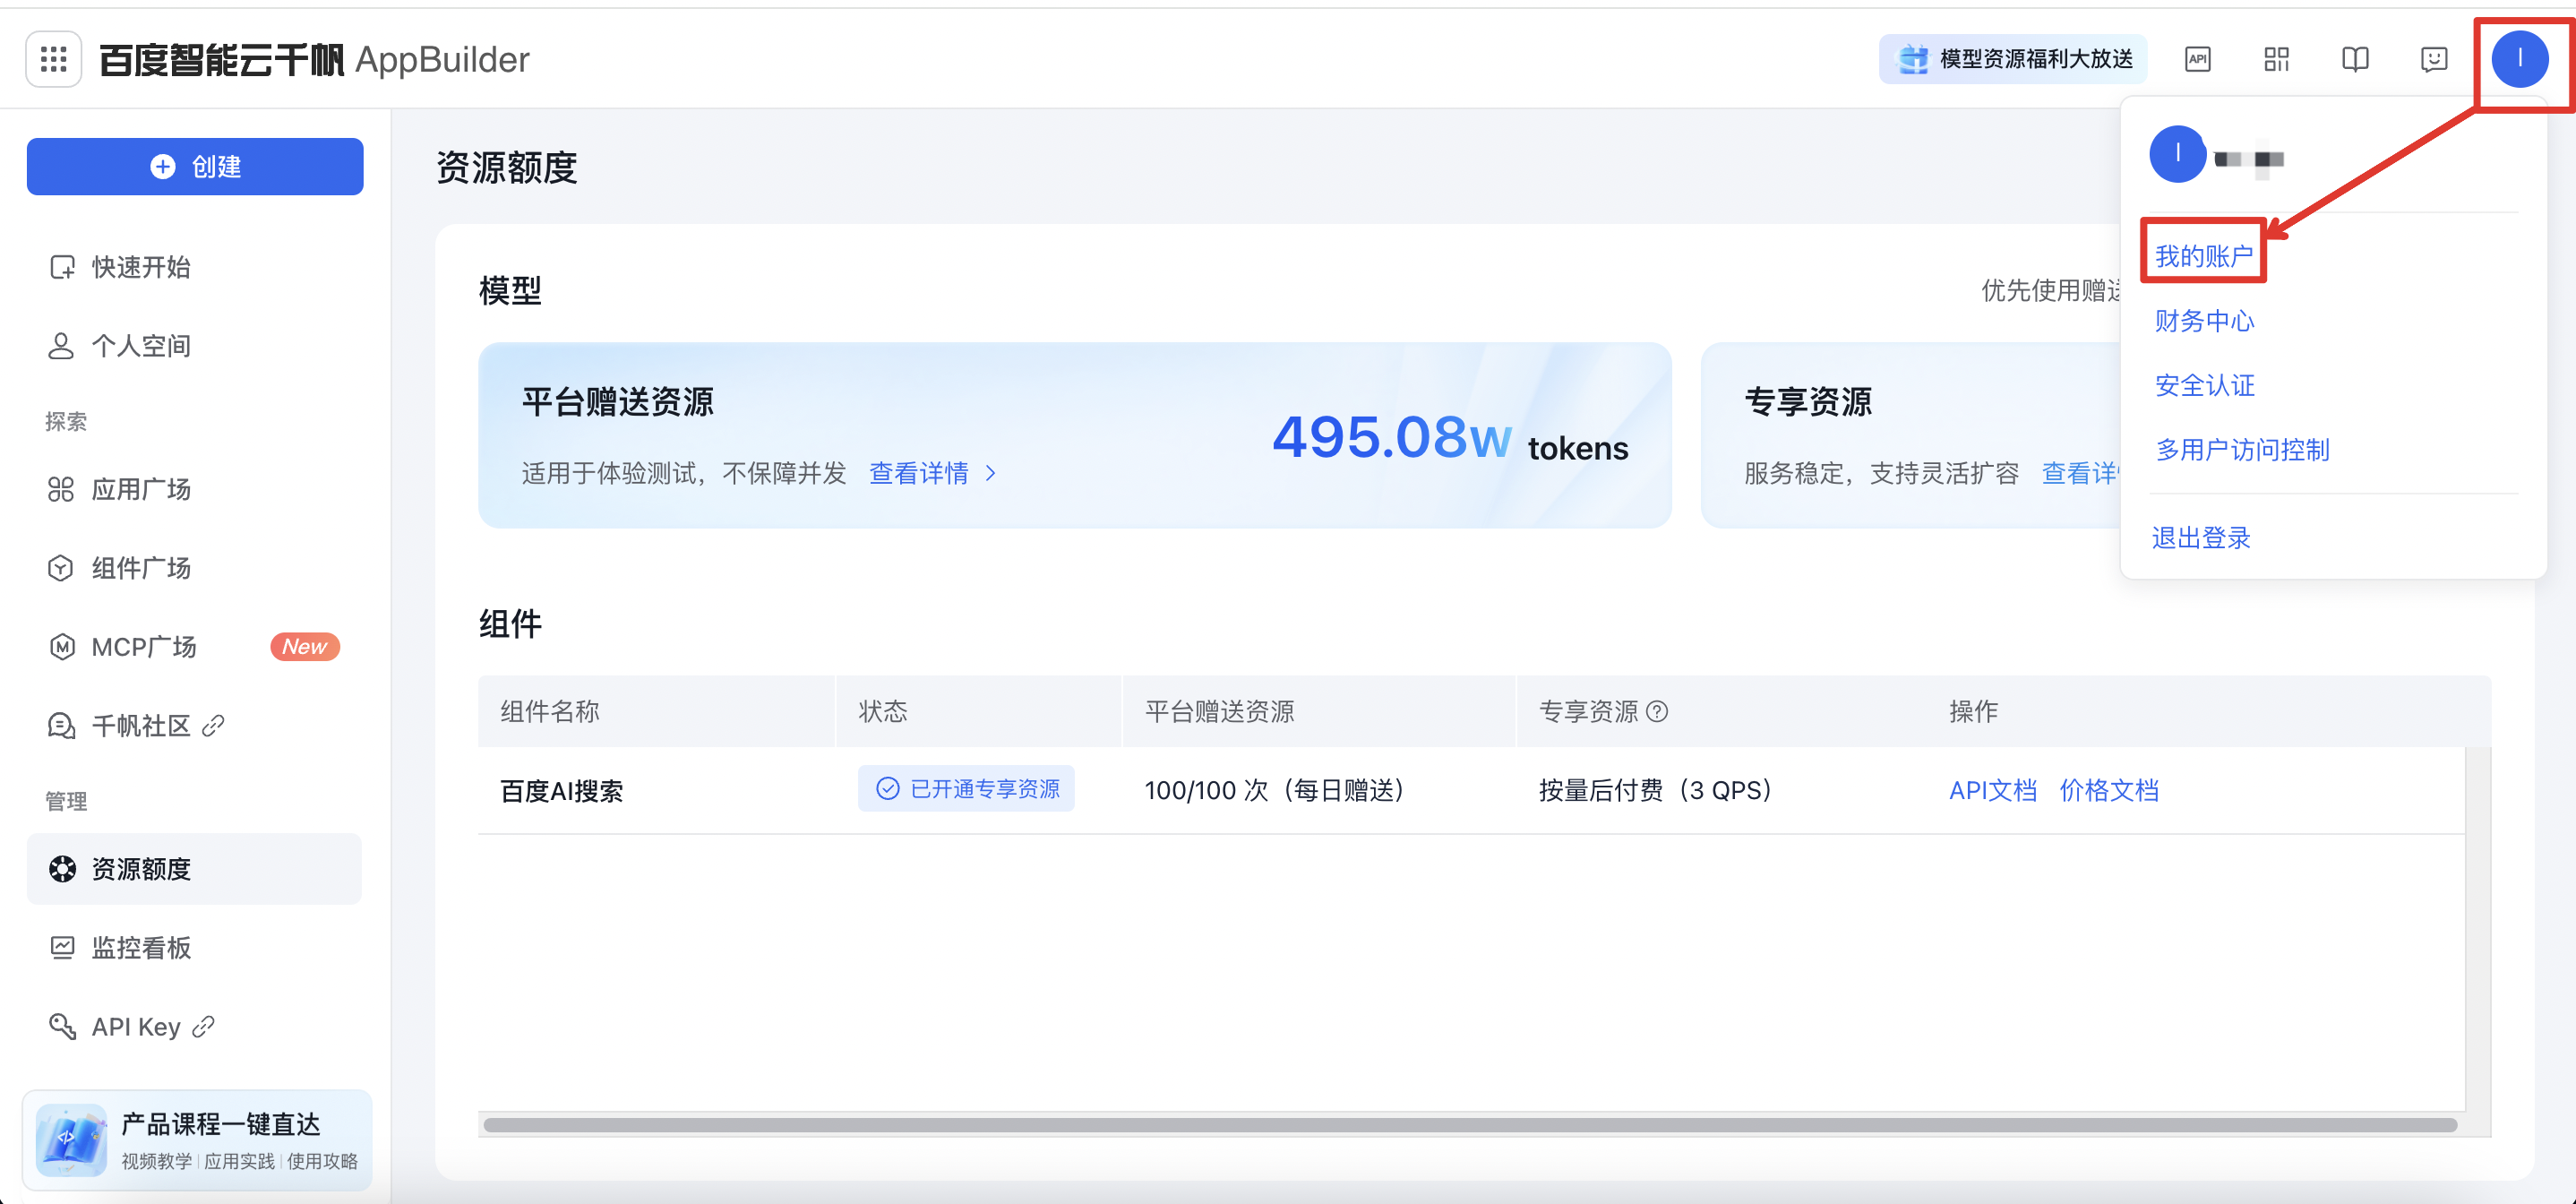Click the API Key key icon

pyautogui.click(x=62, y=1027)
